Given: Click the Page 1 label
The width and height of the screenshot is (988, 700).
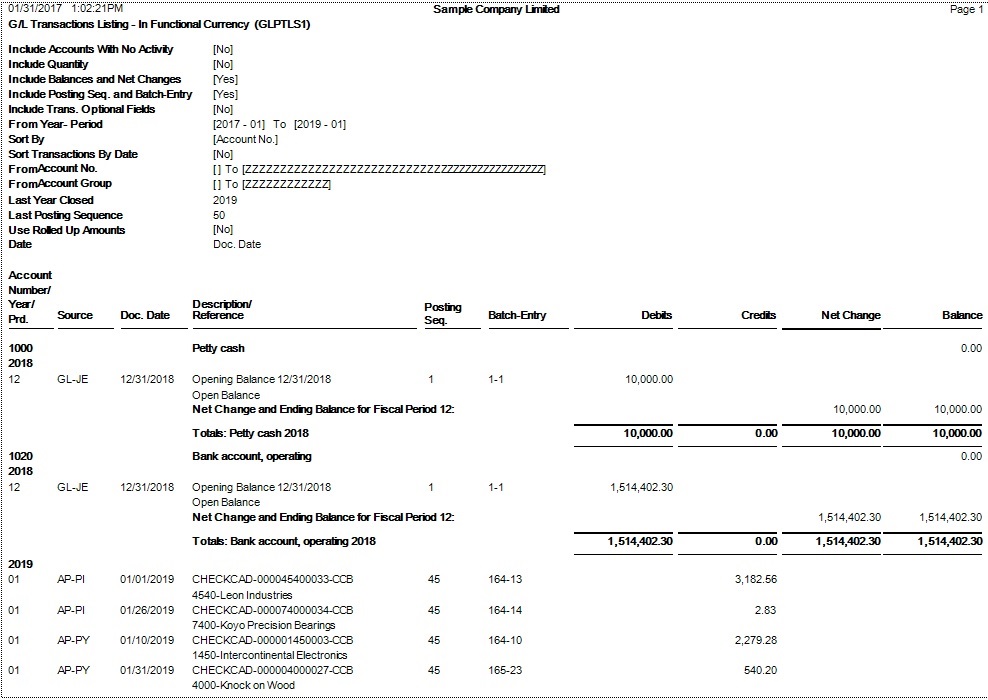Looking at the screenshot, I should point(966,10).
